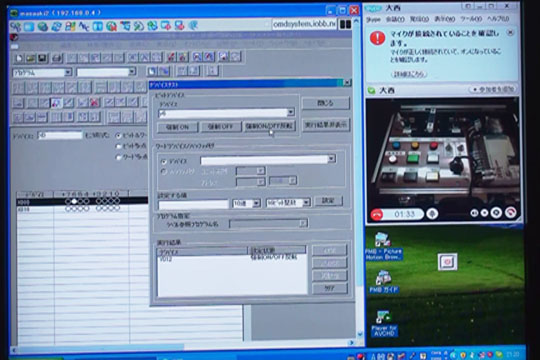Select the first bit monitor format radio button
The width and height of the screenshot is (540, 360).
[118, 135]
